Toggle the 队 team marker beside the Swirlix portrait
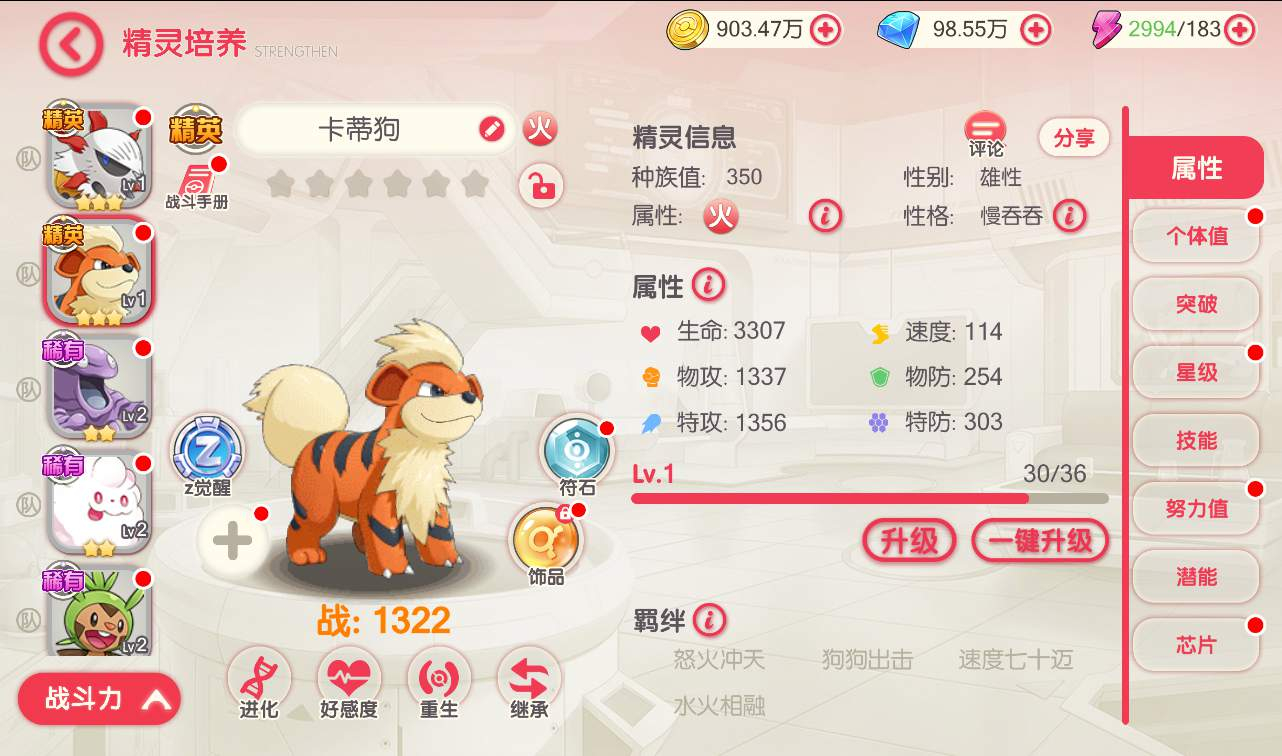The height and width of the screenshot is (756, 1282). [x=29, y=504]
